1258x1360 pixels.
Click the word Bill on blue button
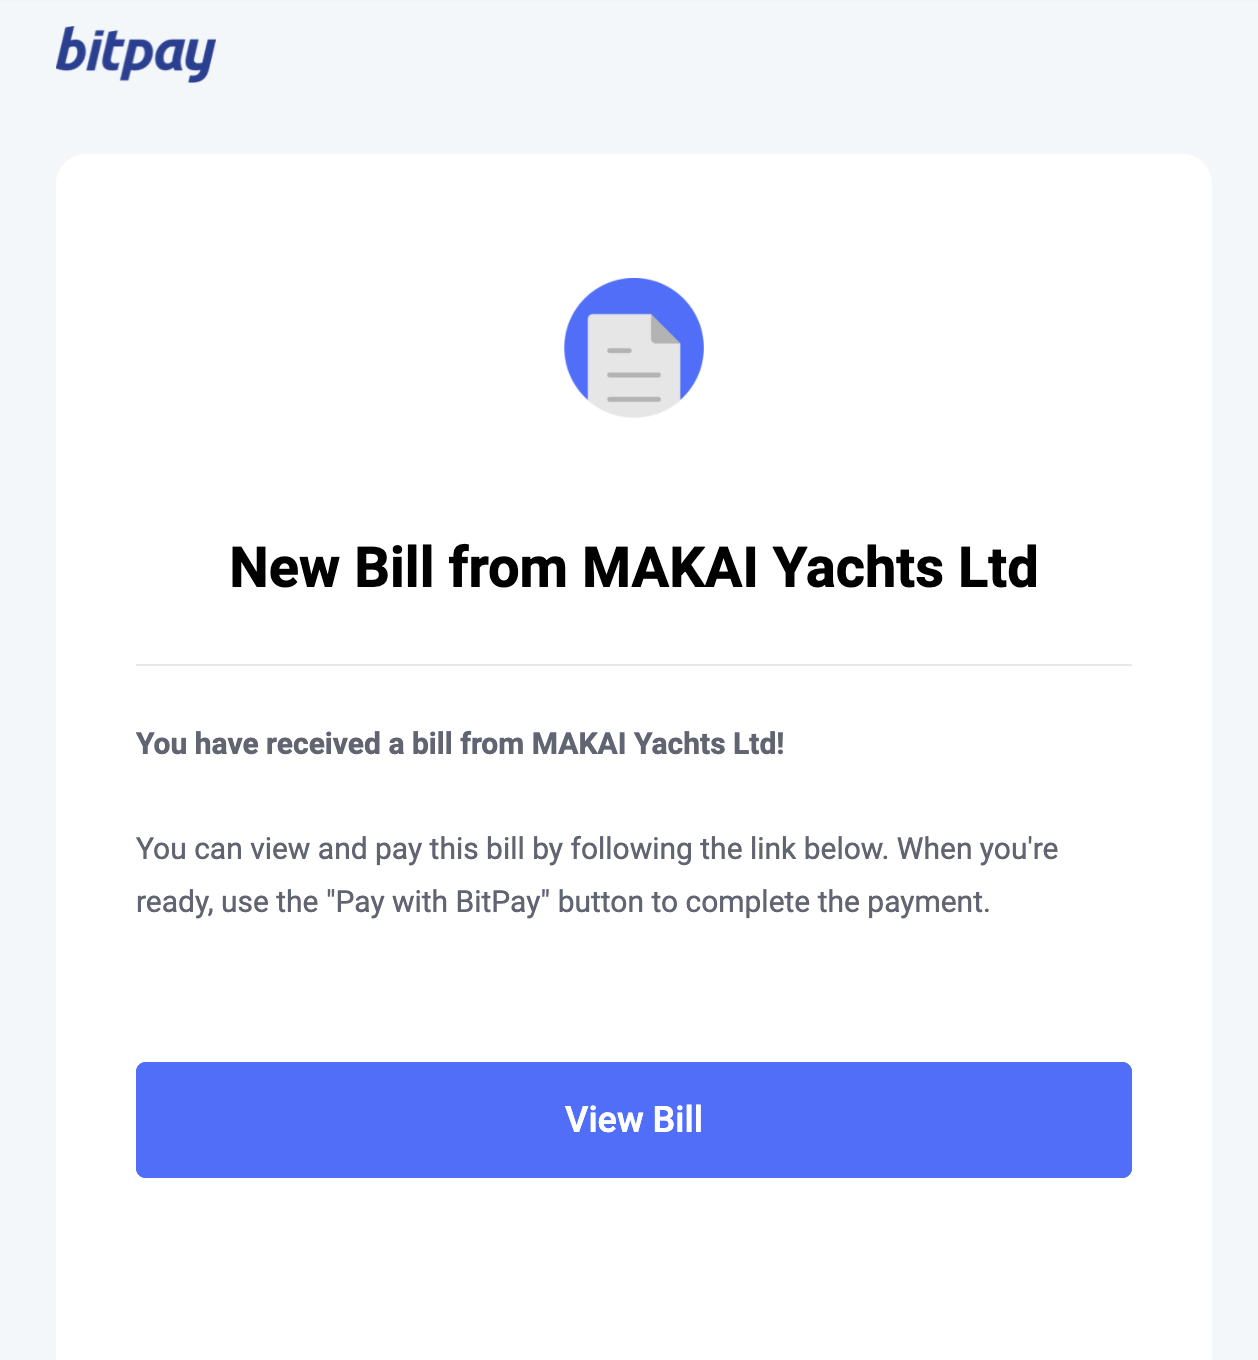(677, 1120)
